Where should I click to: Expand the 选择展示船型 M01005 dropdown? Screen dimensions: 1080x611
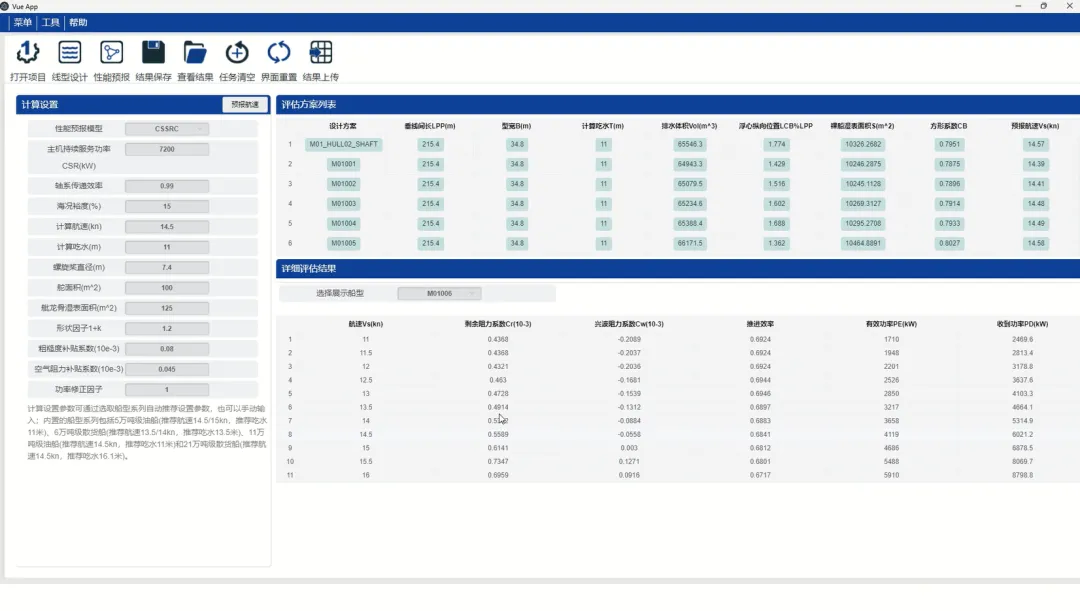coord(439,293)
